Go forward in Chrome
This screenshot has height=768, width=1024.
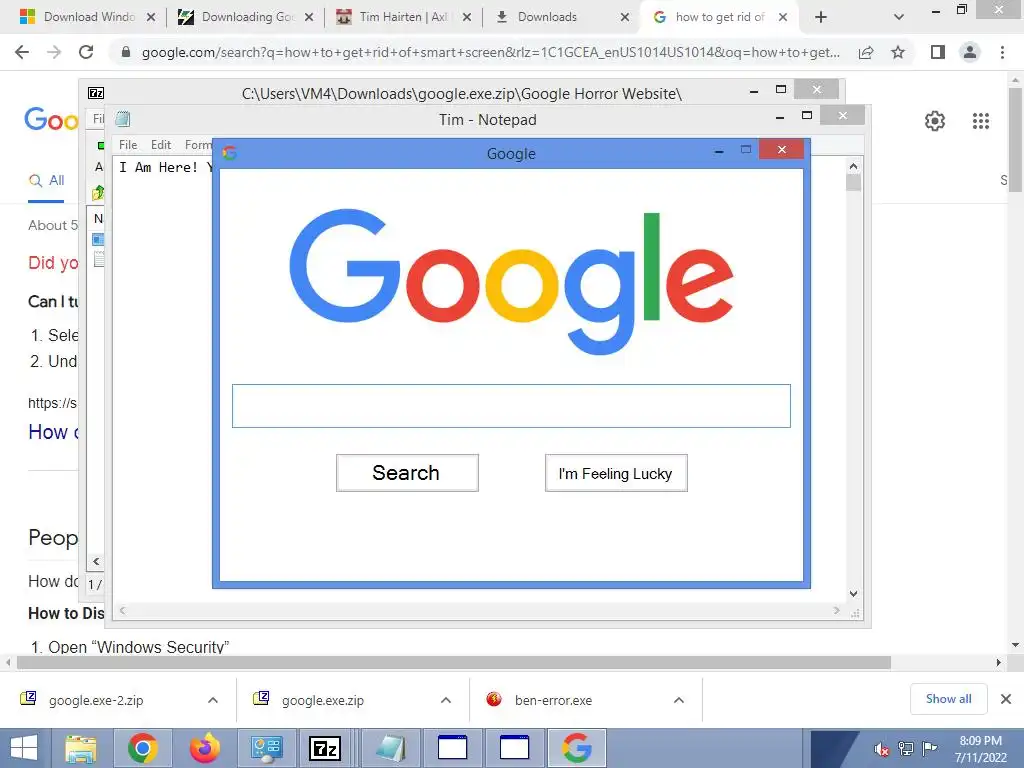[x=54, y=52]
